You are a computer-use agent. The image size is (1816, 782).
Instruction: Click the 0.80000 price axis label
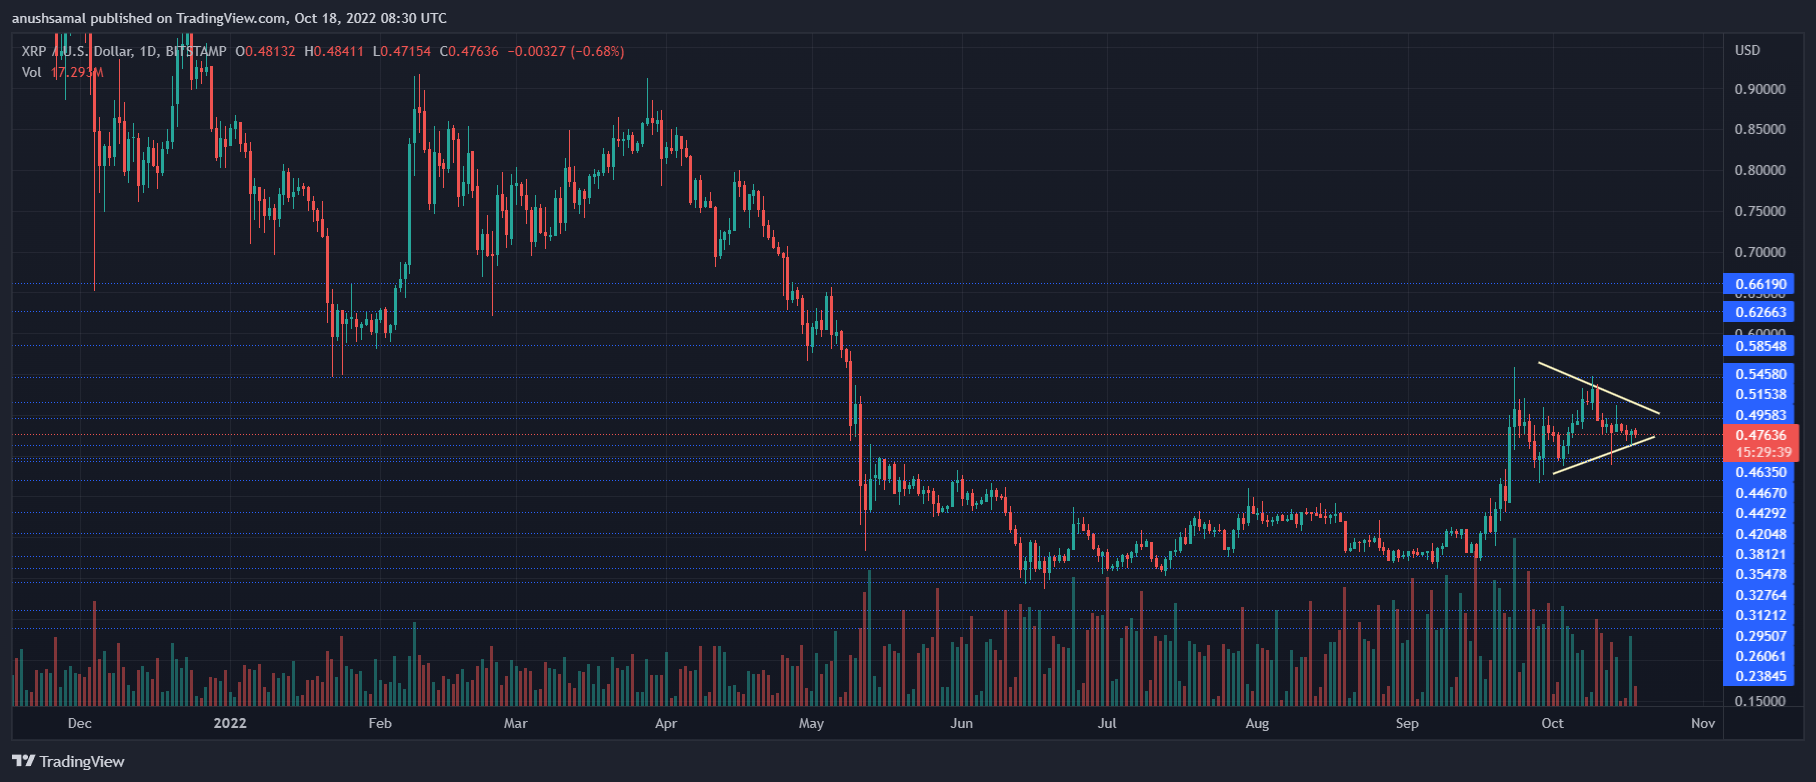pyautogui.click(x=1760, y=170)
